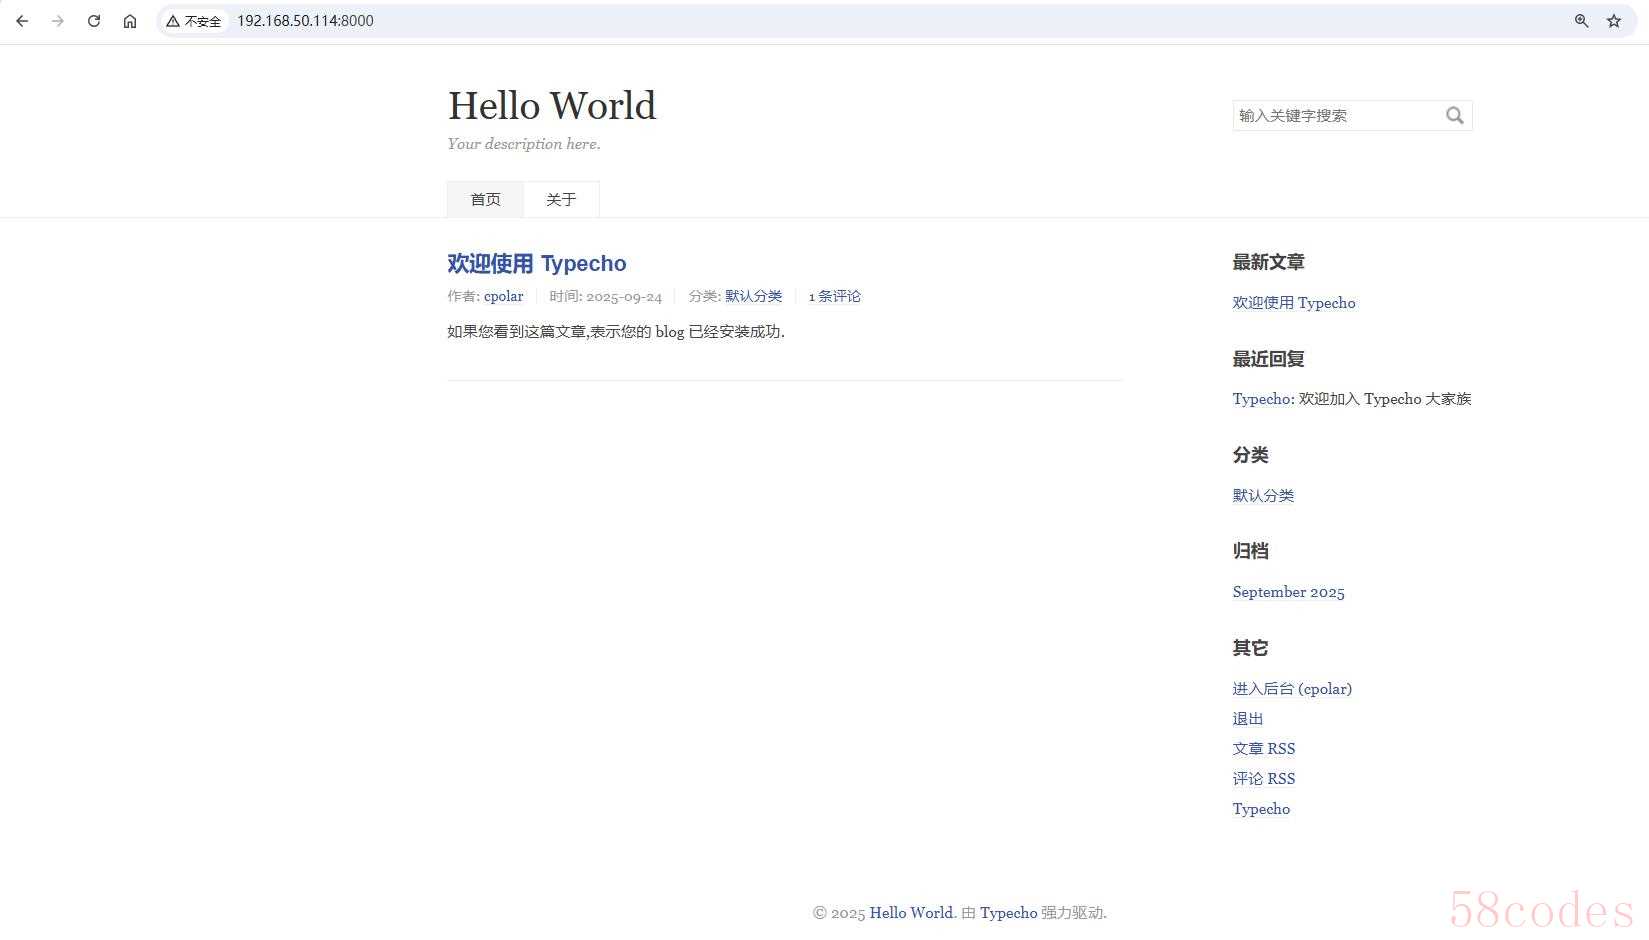Enter the admin backend 进入后台 (cpolar)
Image resolution: width=1649 pixels, height=940 pixels.
click(x=1291, y=689)
